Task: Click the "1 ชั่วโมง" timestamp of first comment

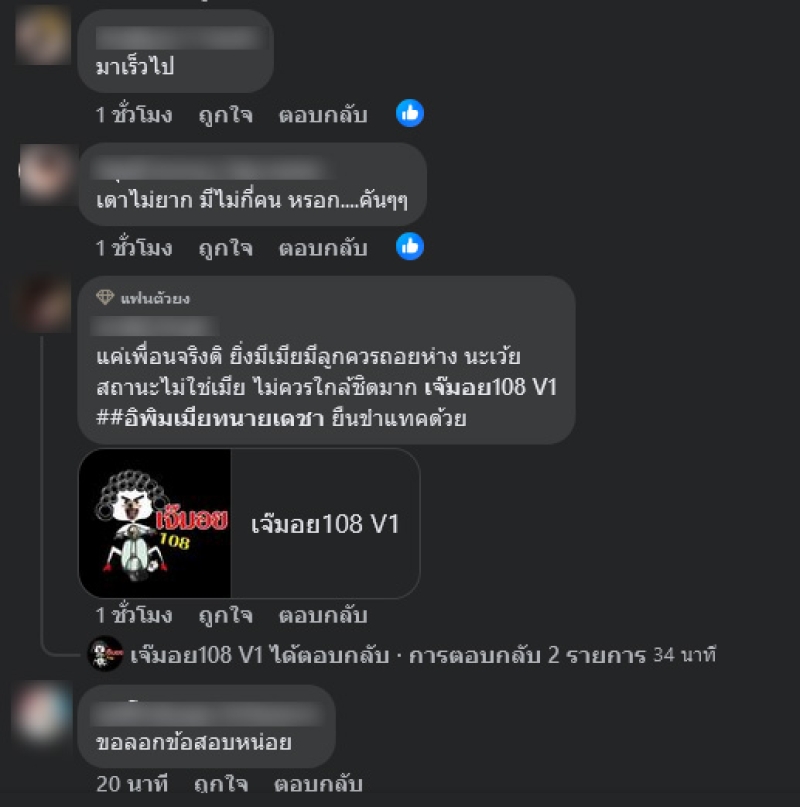Action: tap(134, 115)
